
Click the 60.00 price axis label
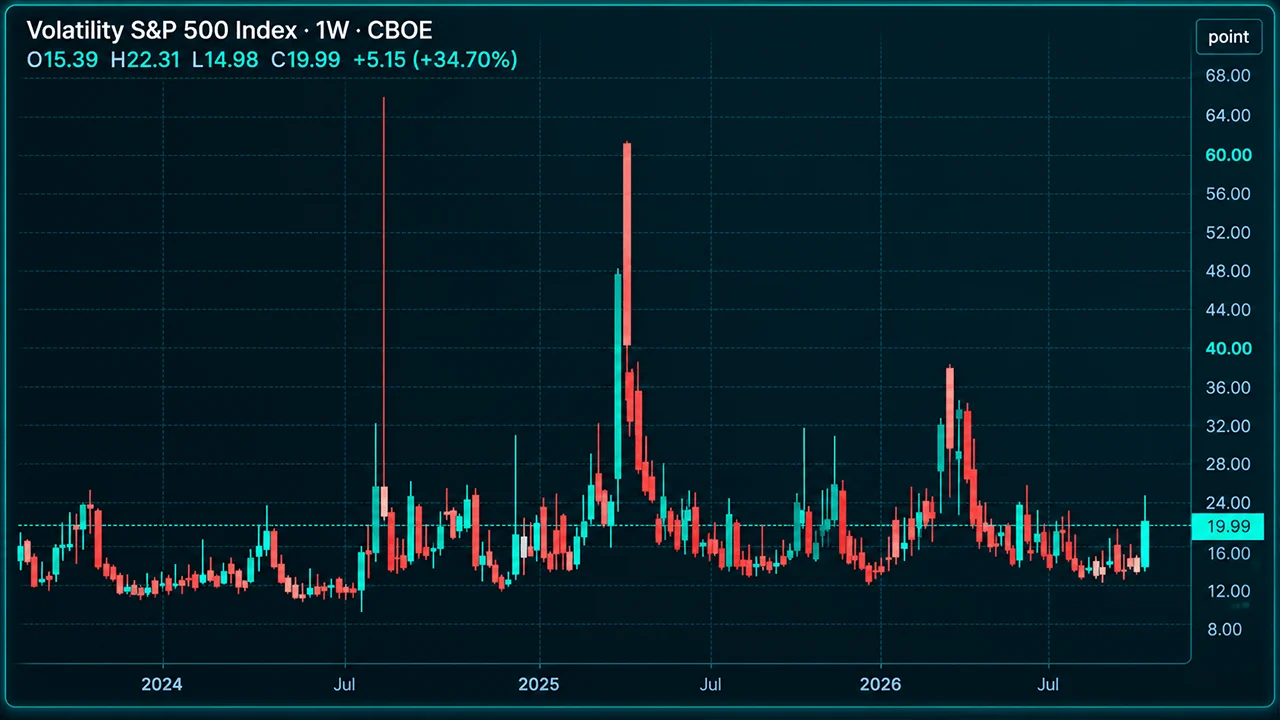1227,155
